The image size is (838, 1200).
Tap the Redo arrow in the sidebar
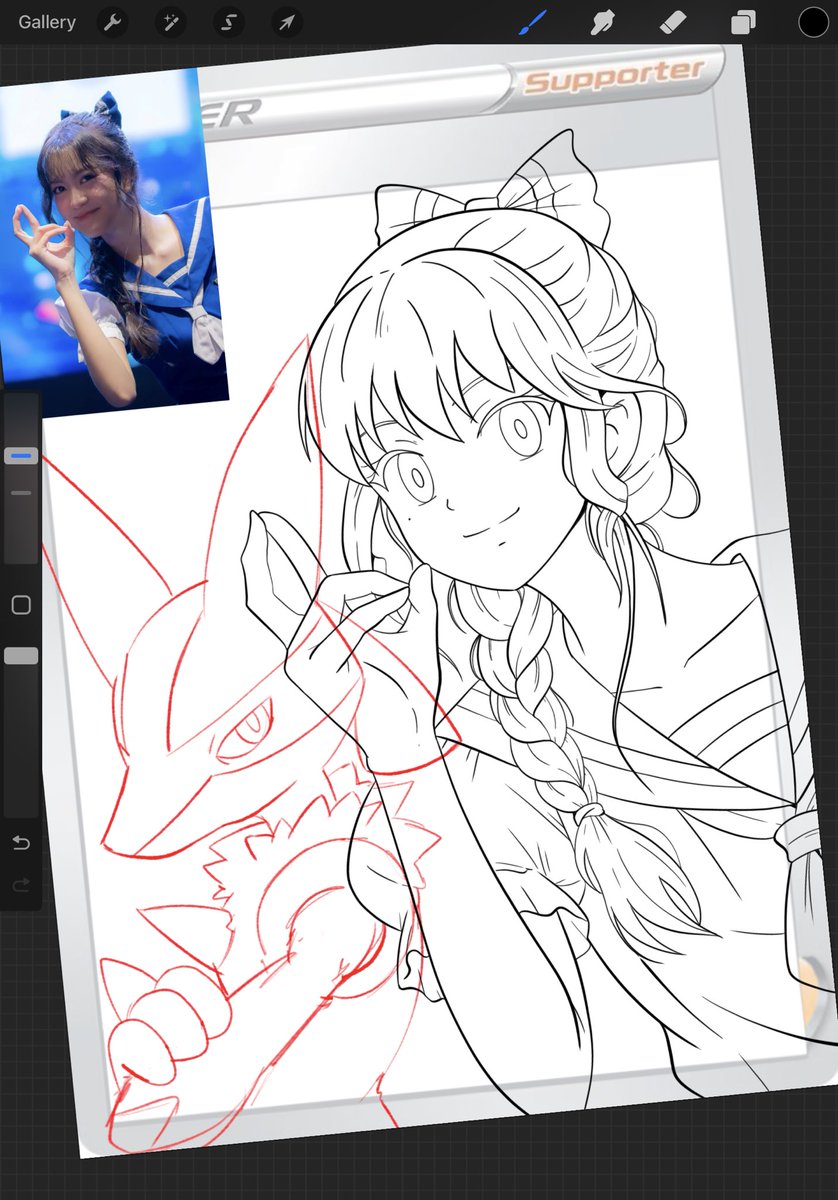point(21,884)
